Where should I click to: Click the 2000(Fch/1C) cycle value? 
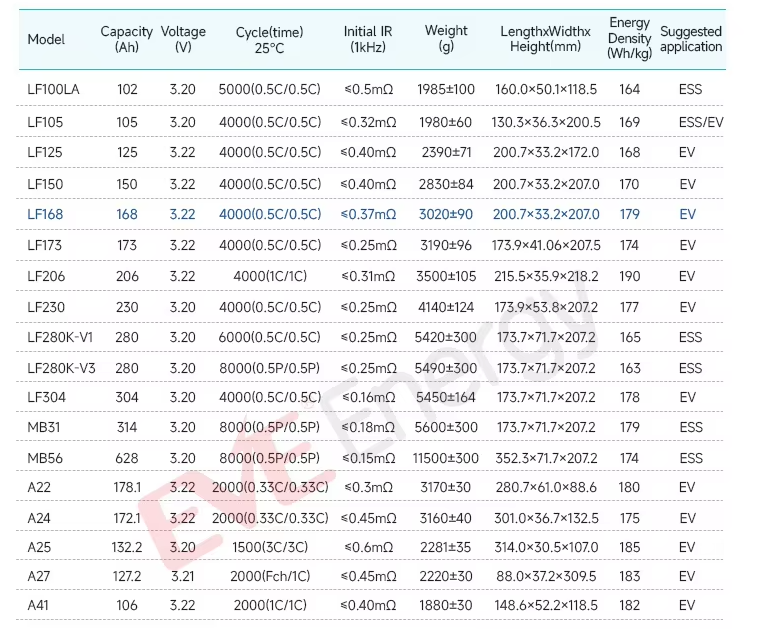point(270,576)
